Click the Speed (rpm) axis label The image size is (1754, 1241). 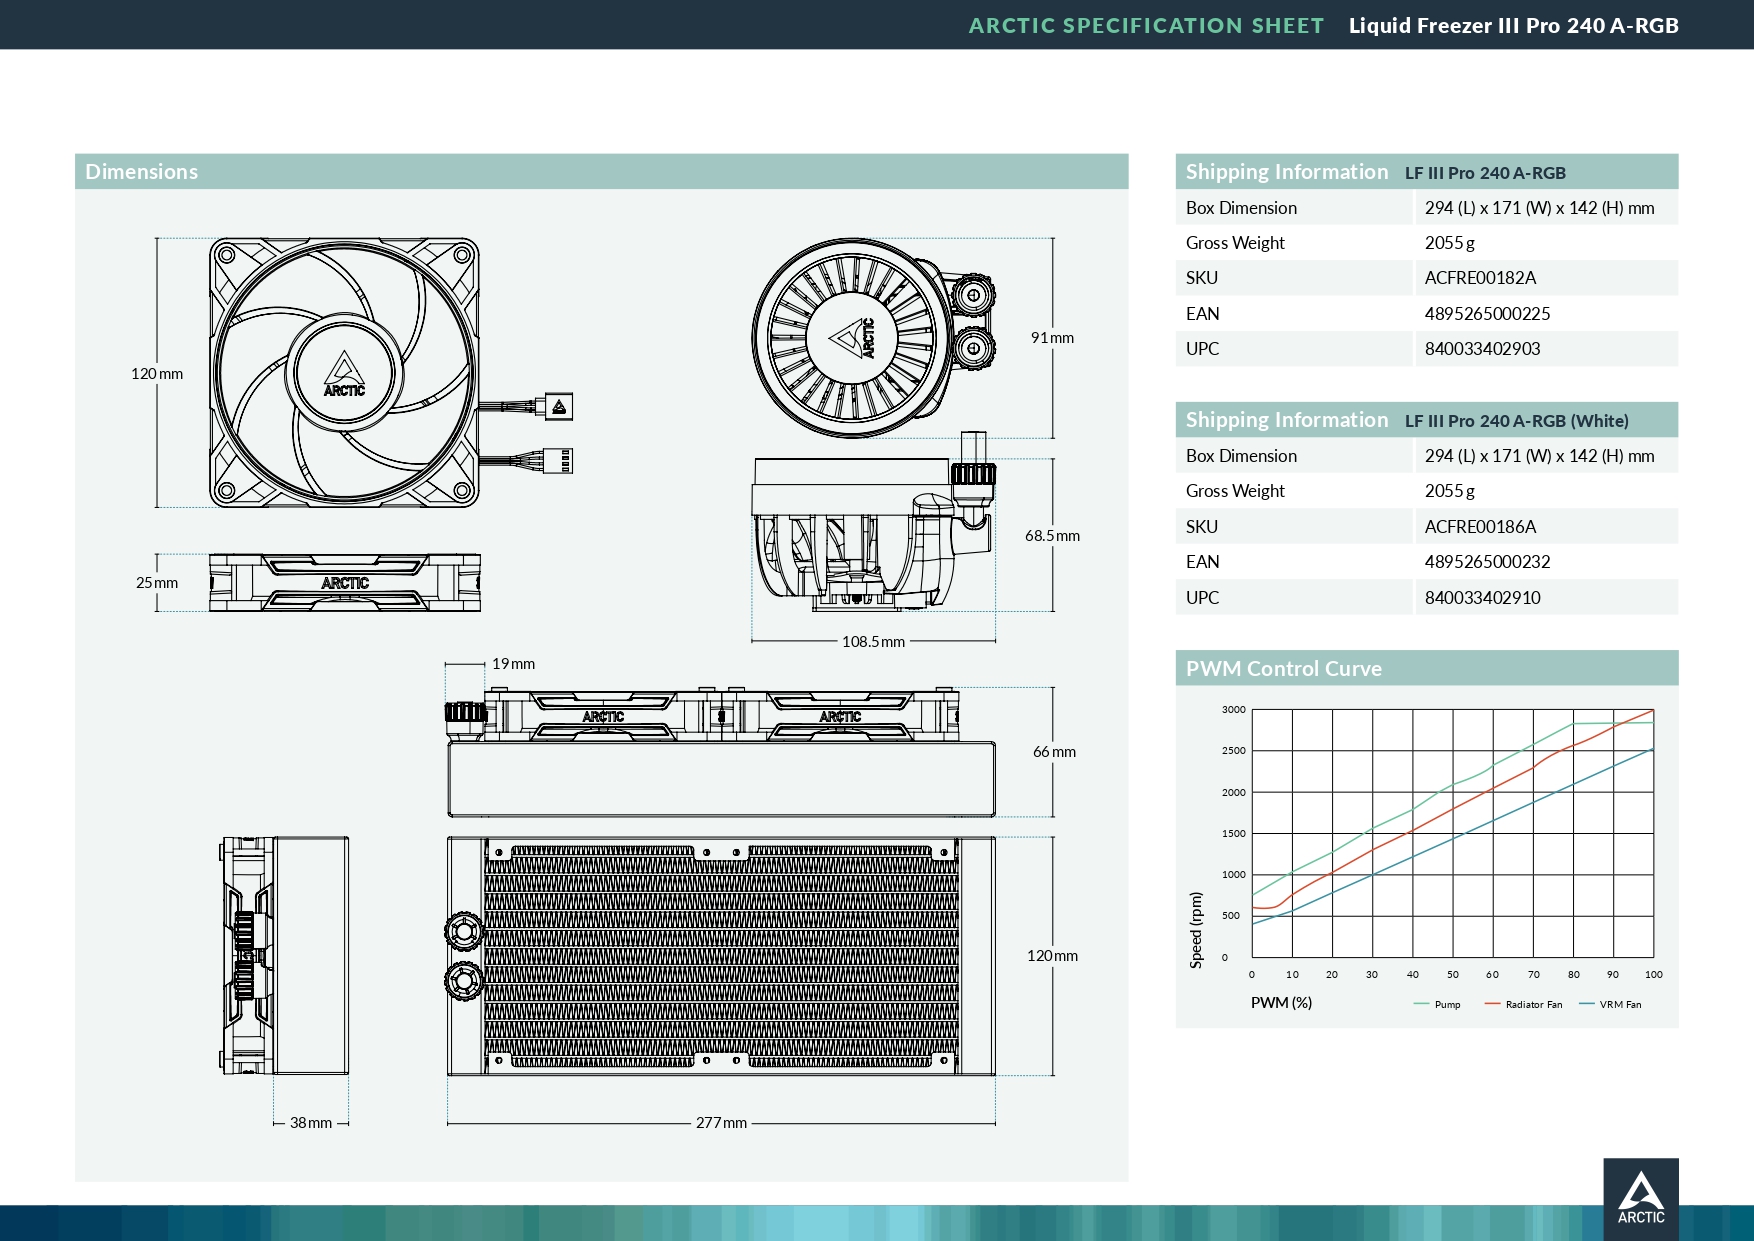pyautogui.click(x=1196, y=930)
